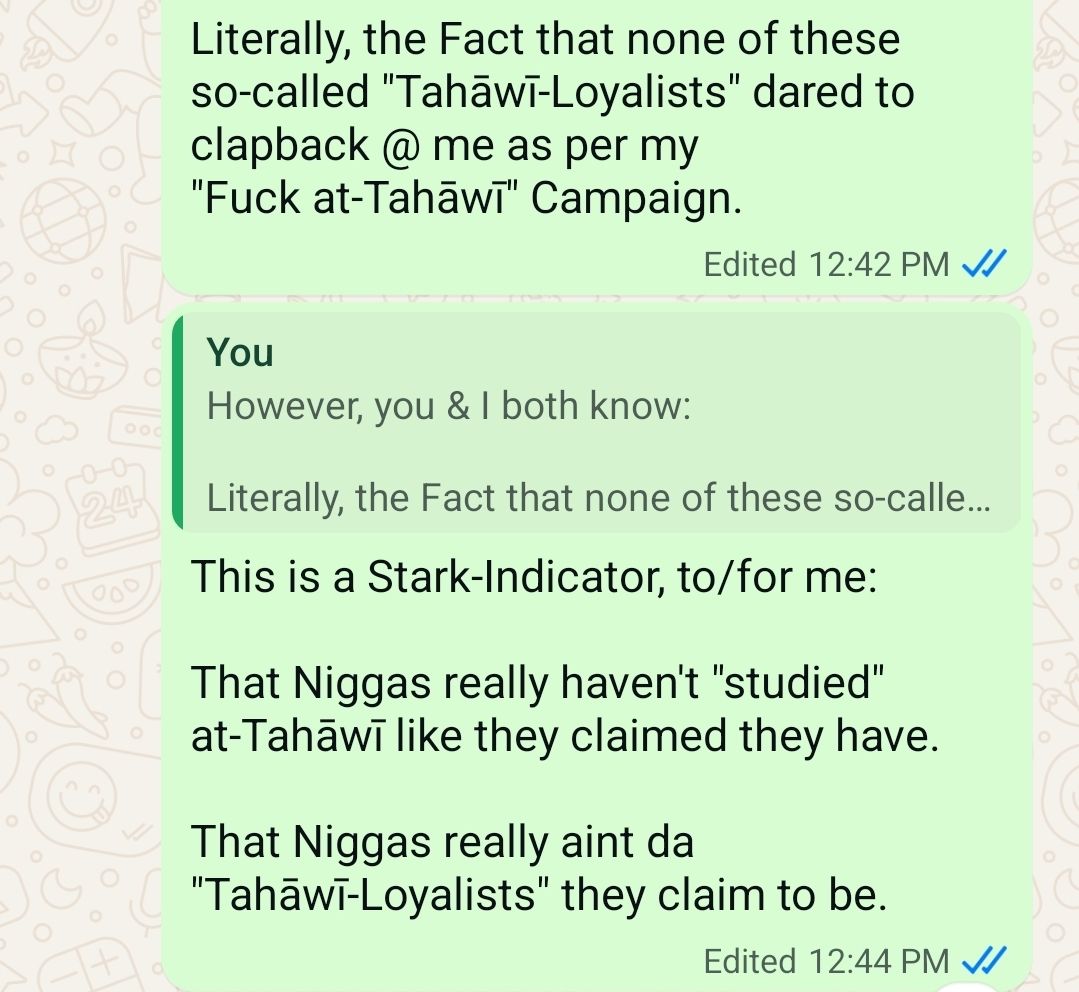1079x992 pixels.
Task: Tap the blue read-receipt checkmarks at 12:44 PM
Action: pos(984,960)
